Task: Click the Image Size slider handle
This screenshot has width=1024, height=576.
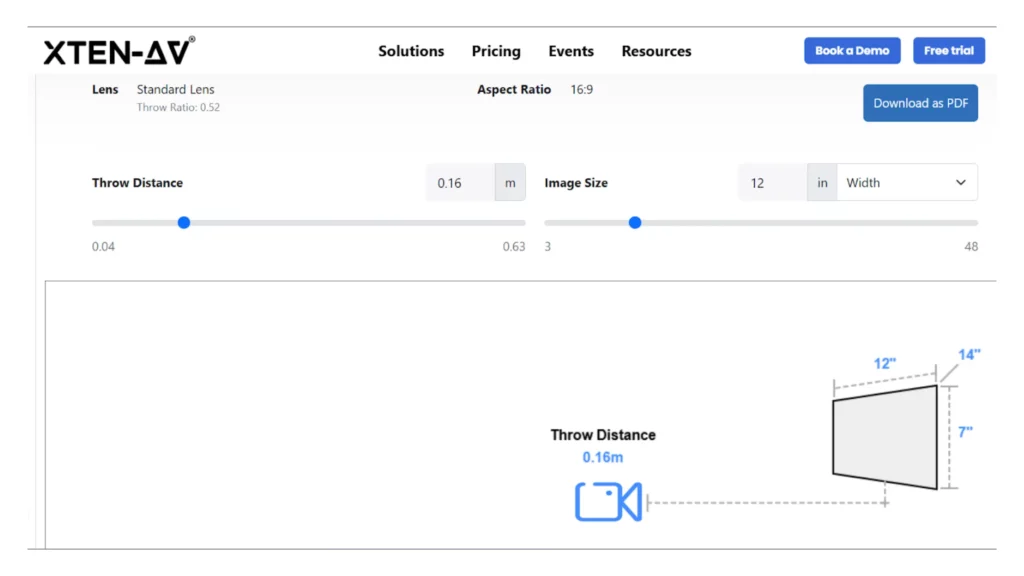Action: (x=635, y=223)
